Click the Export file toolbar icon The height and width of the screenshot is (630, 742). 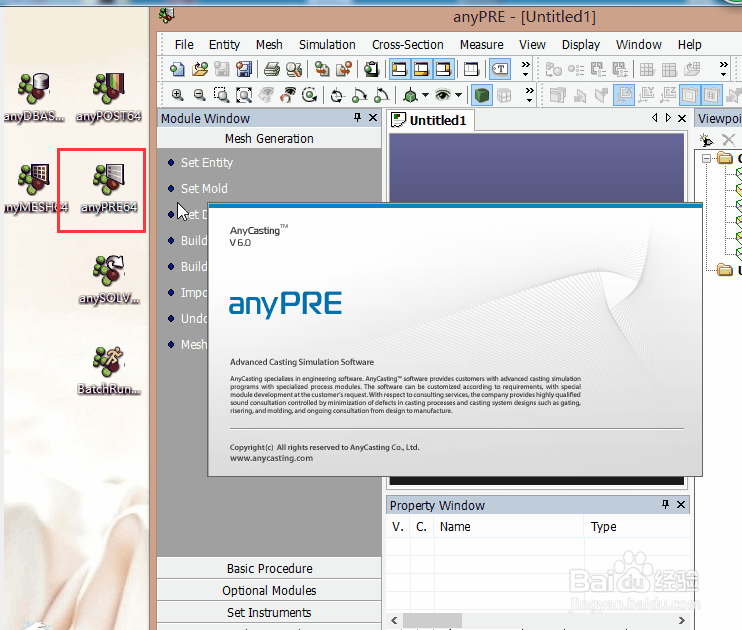(344, 70)
